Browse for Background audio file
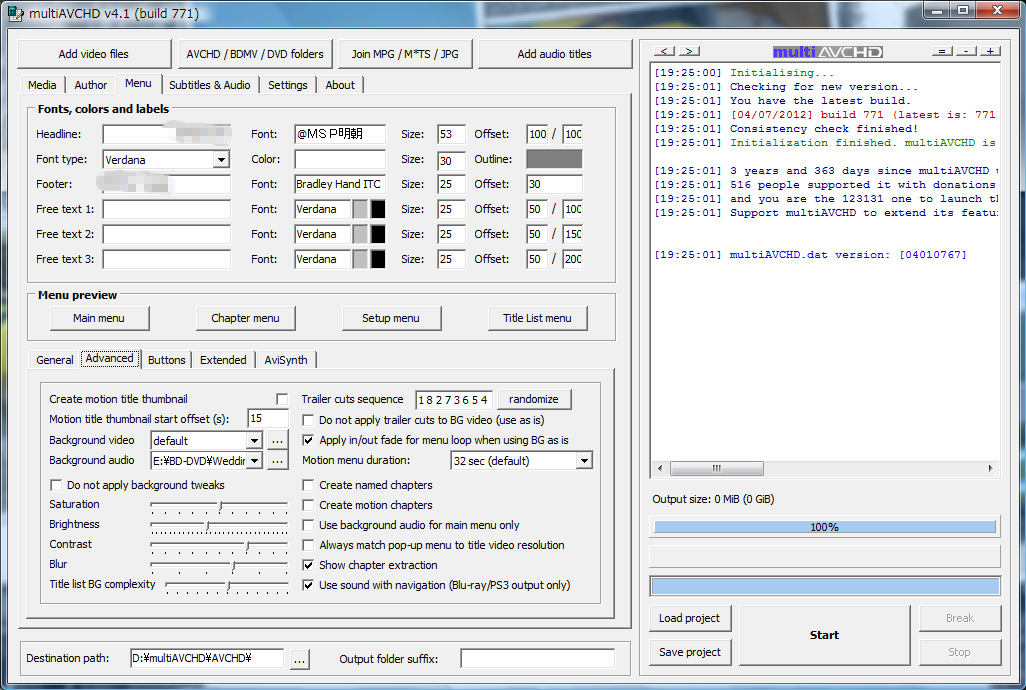 [x=277, y=460]
